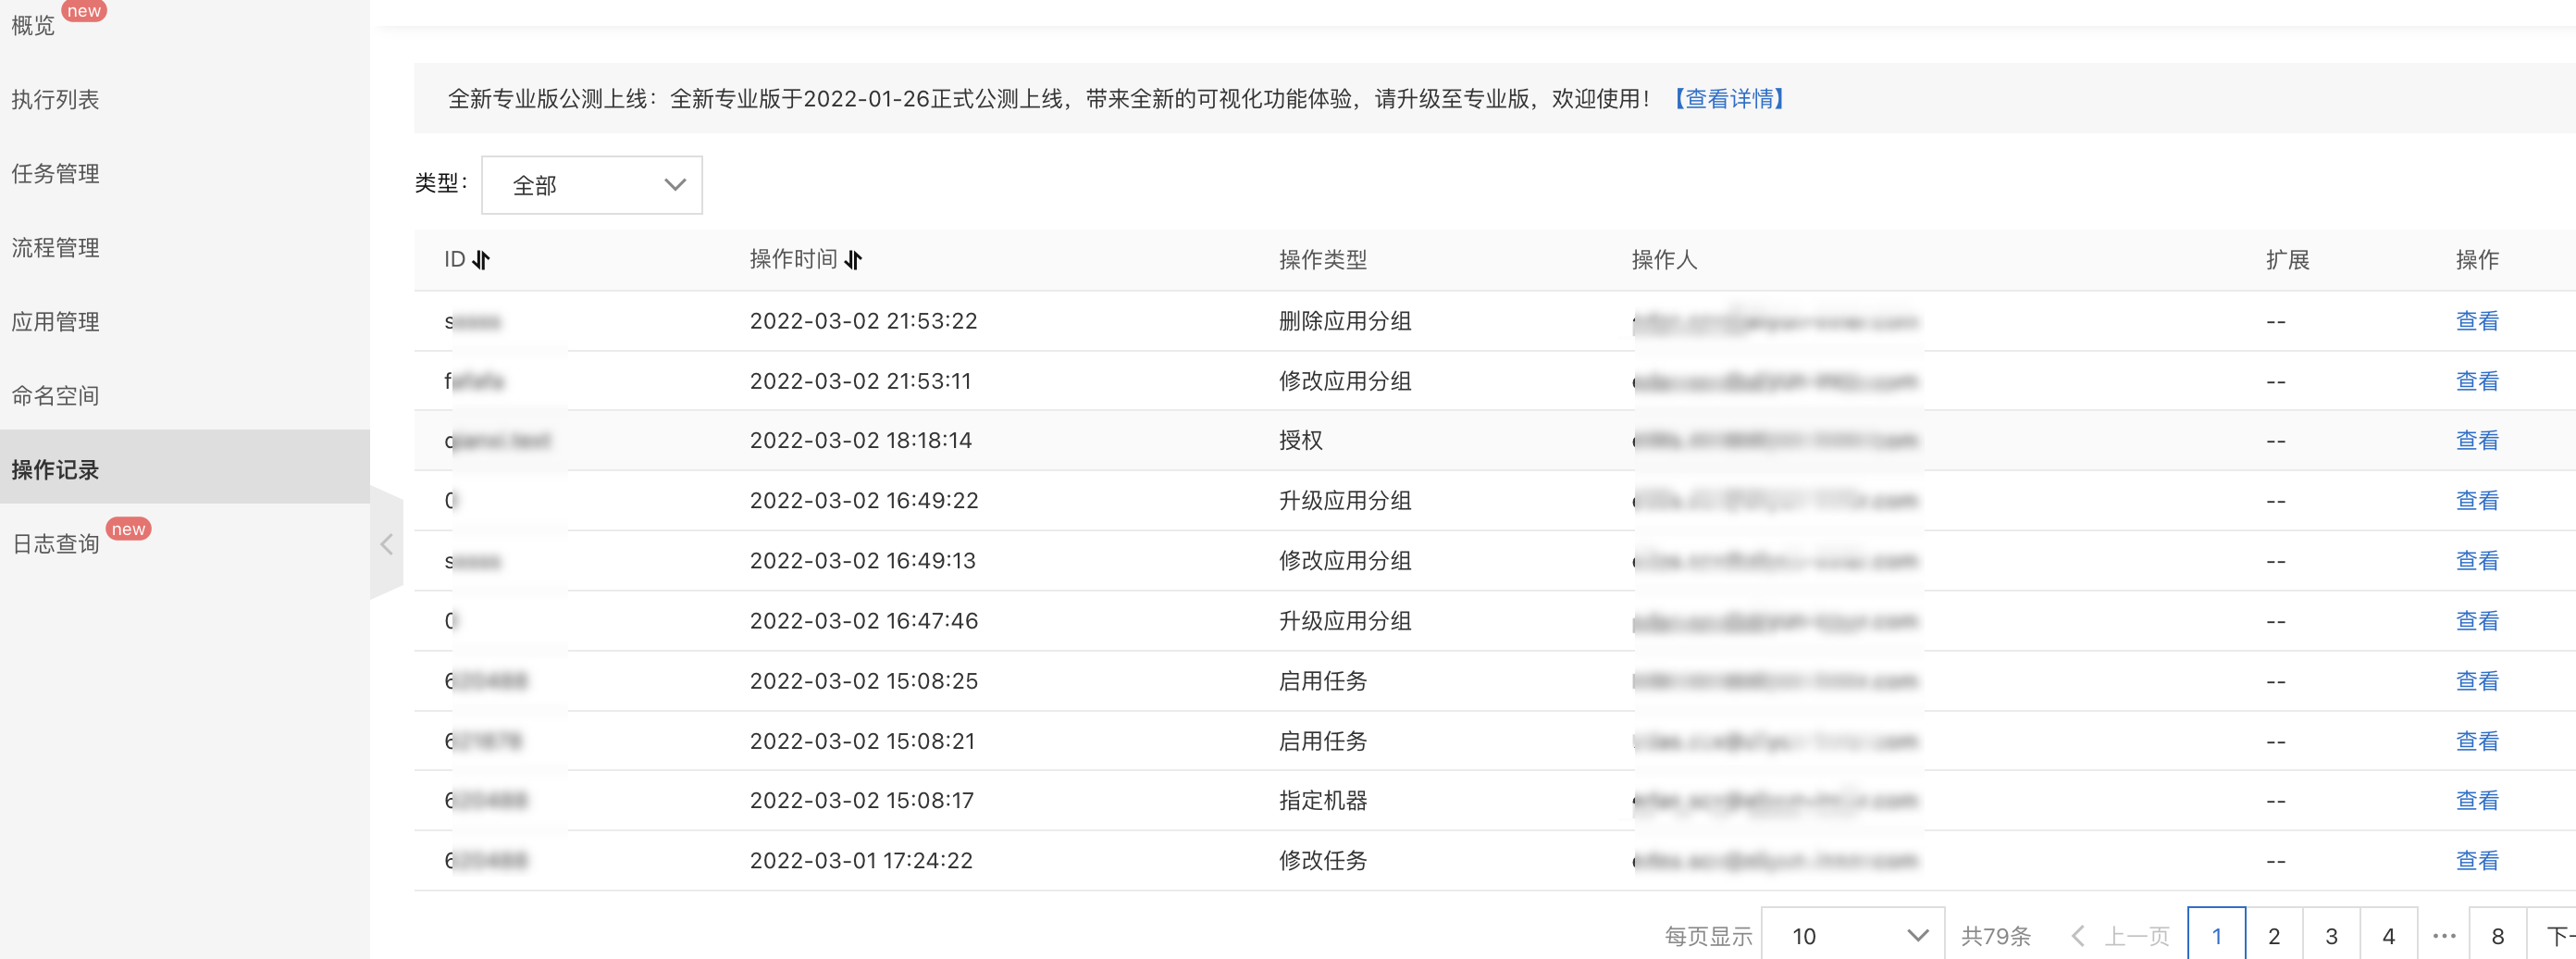Click the chevron arrow of the 类型 selector

click(x=675, y=185)
